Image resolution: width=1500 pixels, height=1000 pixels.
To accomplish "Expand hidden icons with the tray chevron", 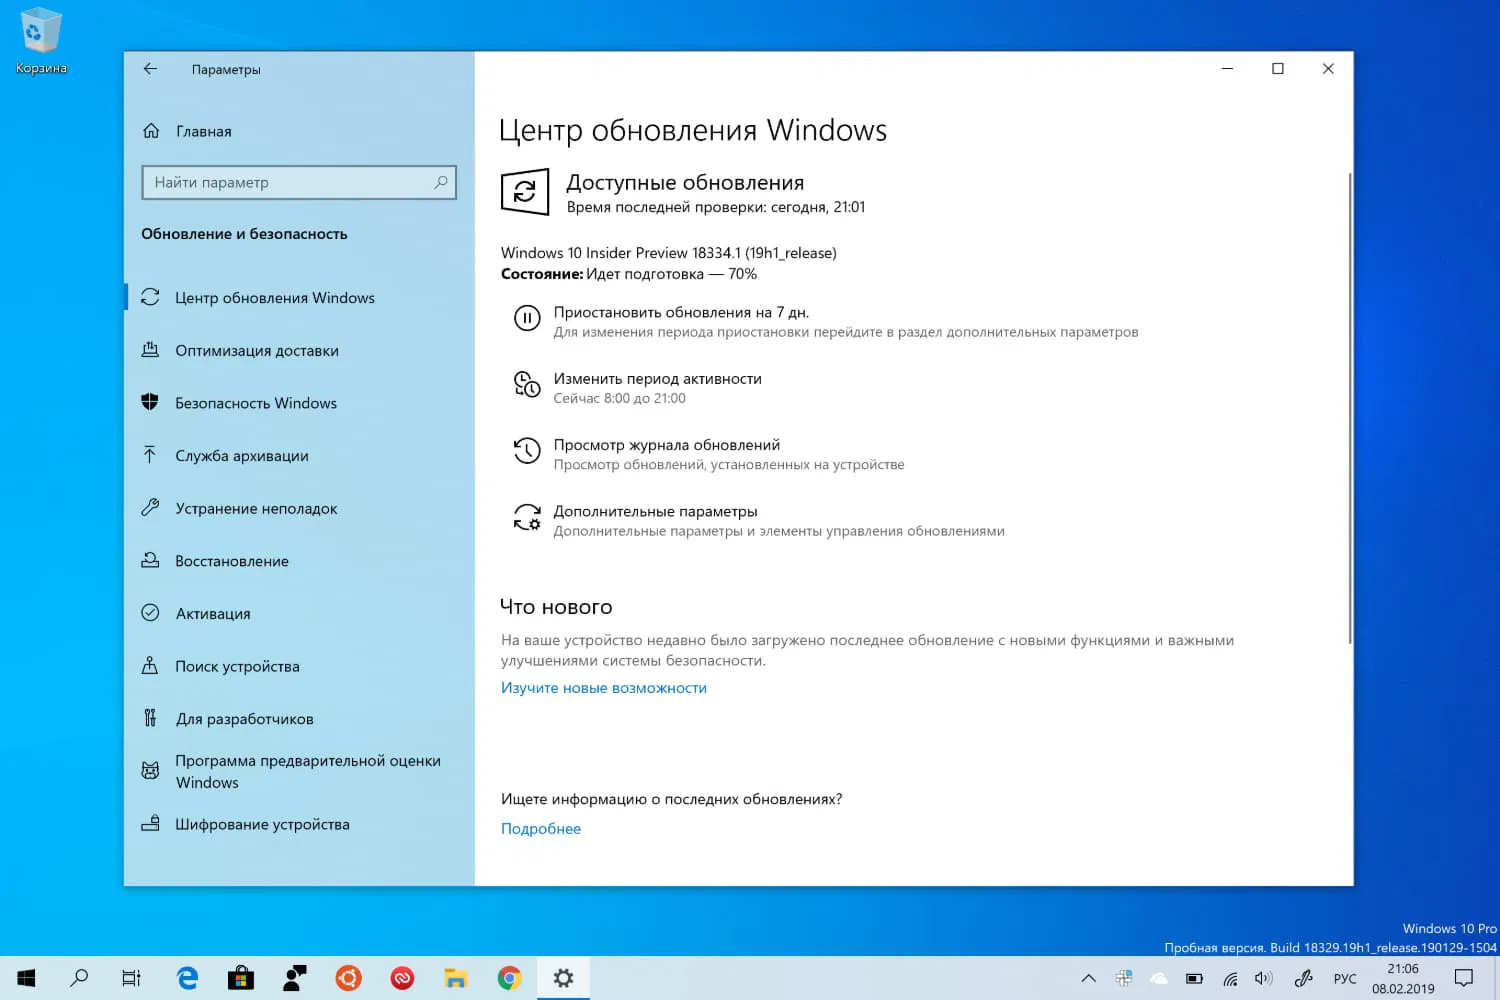I will [1088, 977].
